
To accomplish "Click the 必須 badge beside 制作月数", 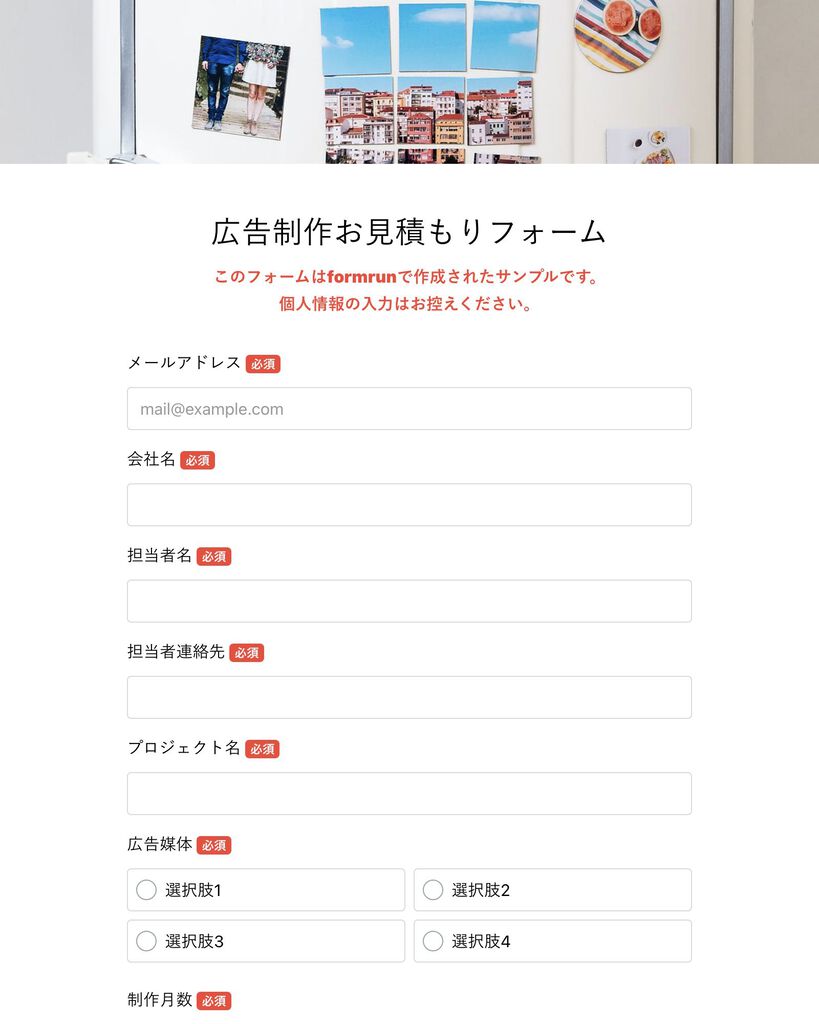I will 214,1000.
